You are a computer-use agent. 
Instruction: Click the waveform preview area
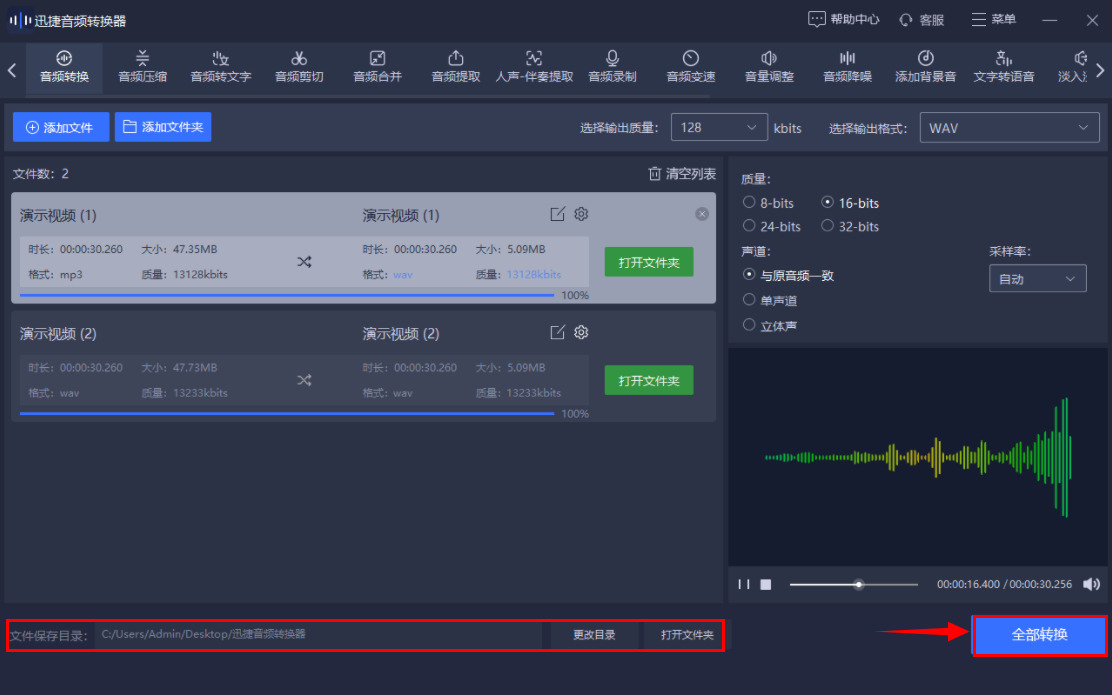coord(918,457)
